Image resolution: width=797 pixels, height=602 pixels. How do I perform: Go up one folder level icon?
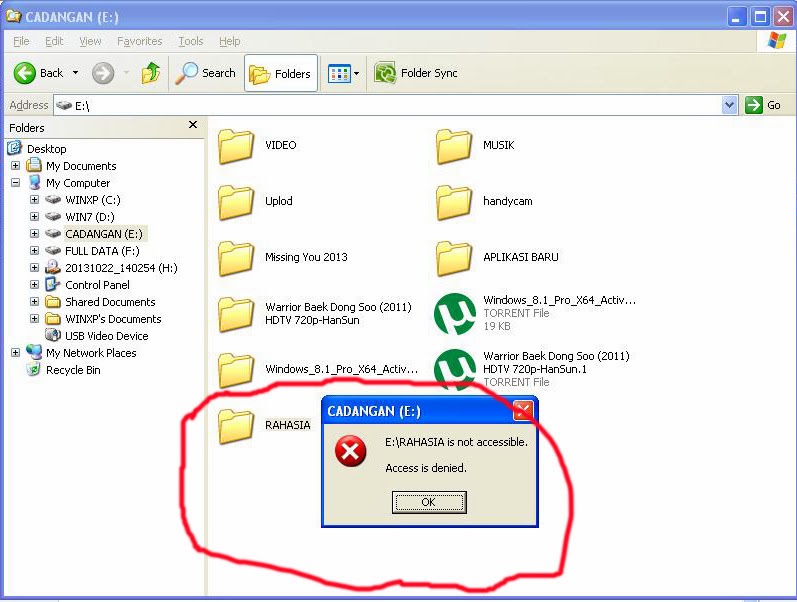click(150, 73)
